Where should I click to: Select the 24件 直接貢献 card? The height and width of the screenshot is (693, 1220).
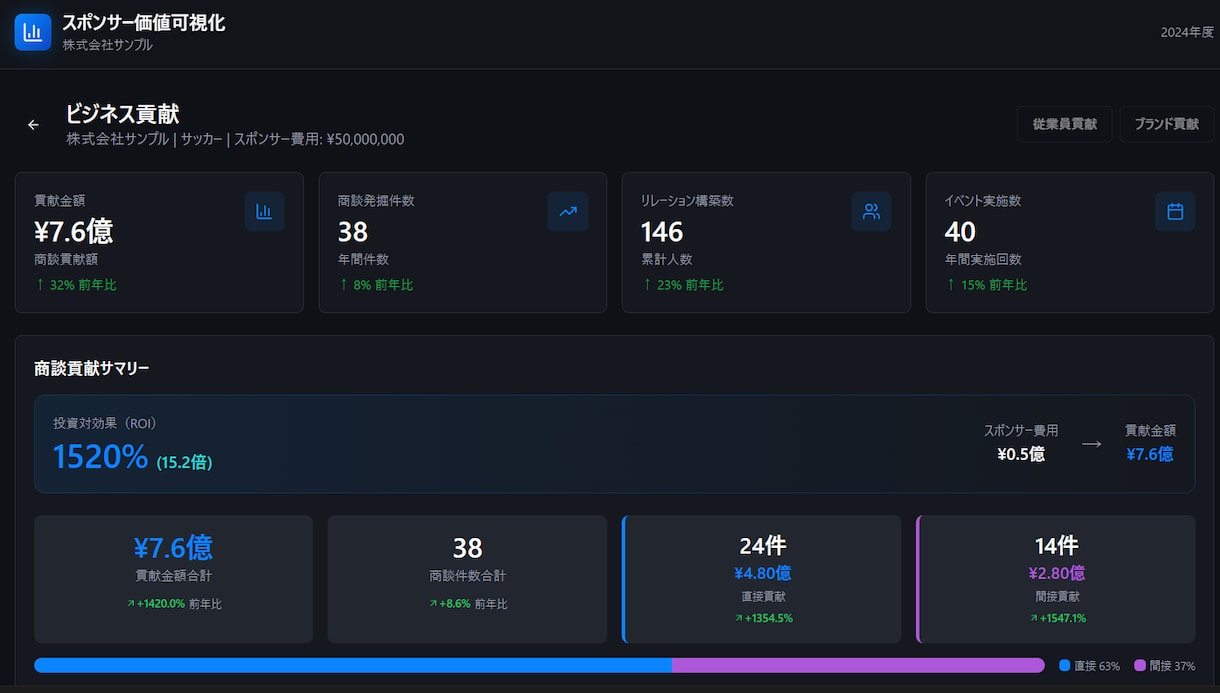tap(761, 579)
